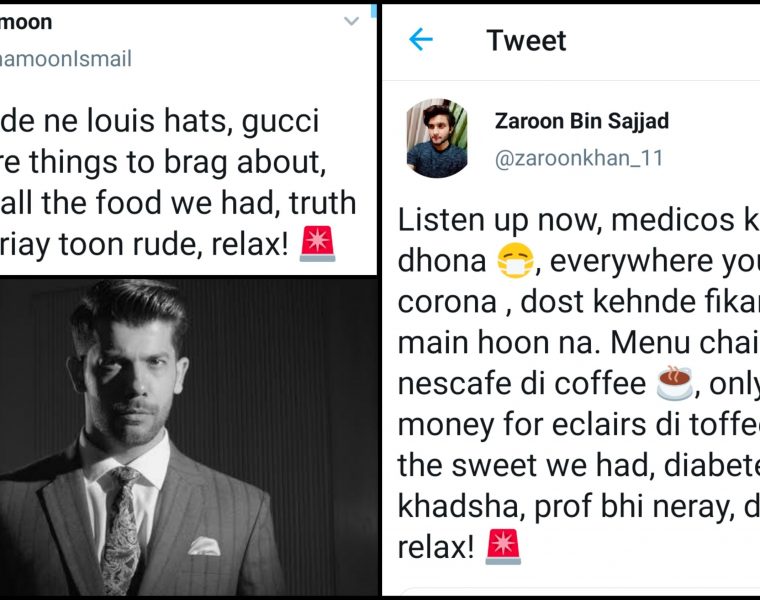Click the Tweet header title
The width and height of the screenshot is (760, 600).
pyautogui.click(x=526, y=40)
